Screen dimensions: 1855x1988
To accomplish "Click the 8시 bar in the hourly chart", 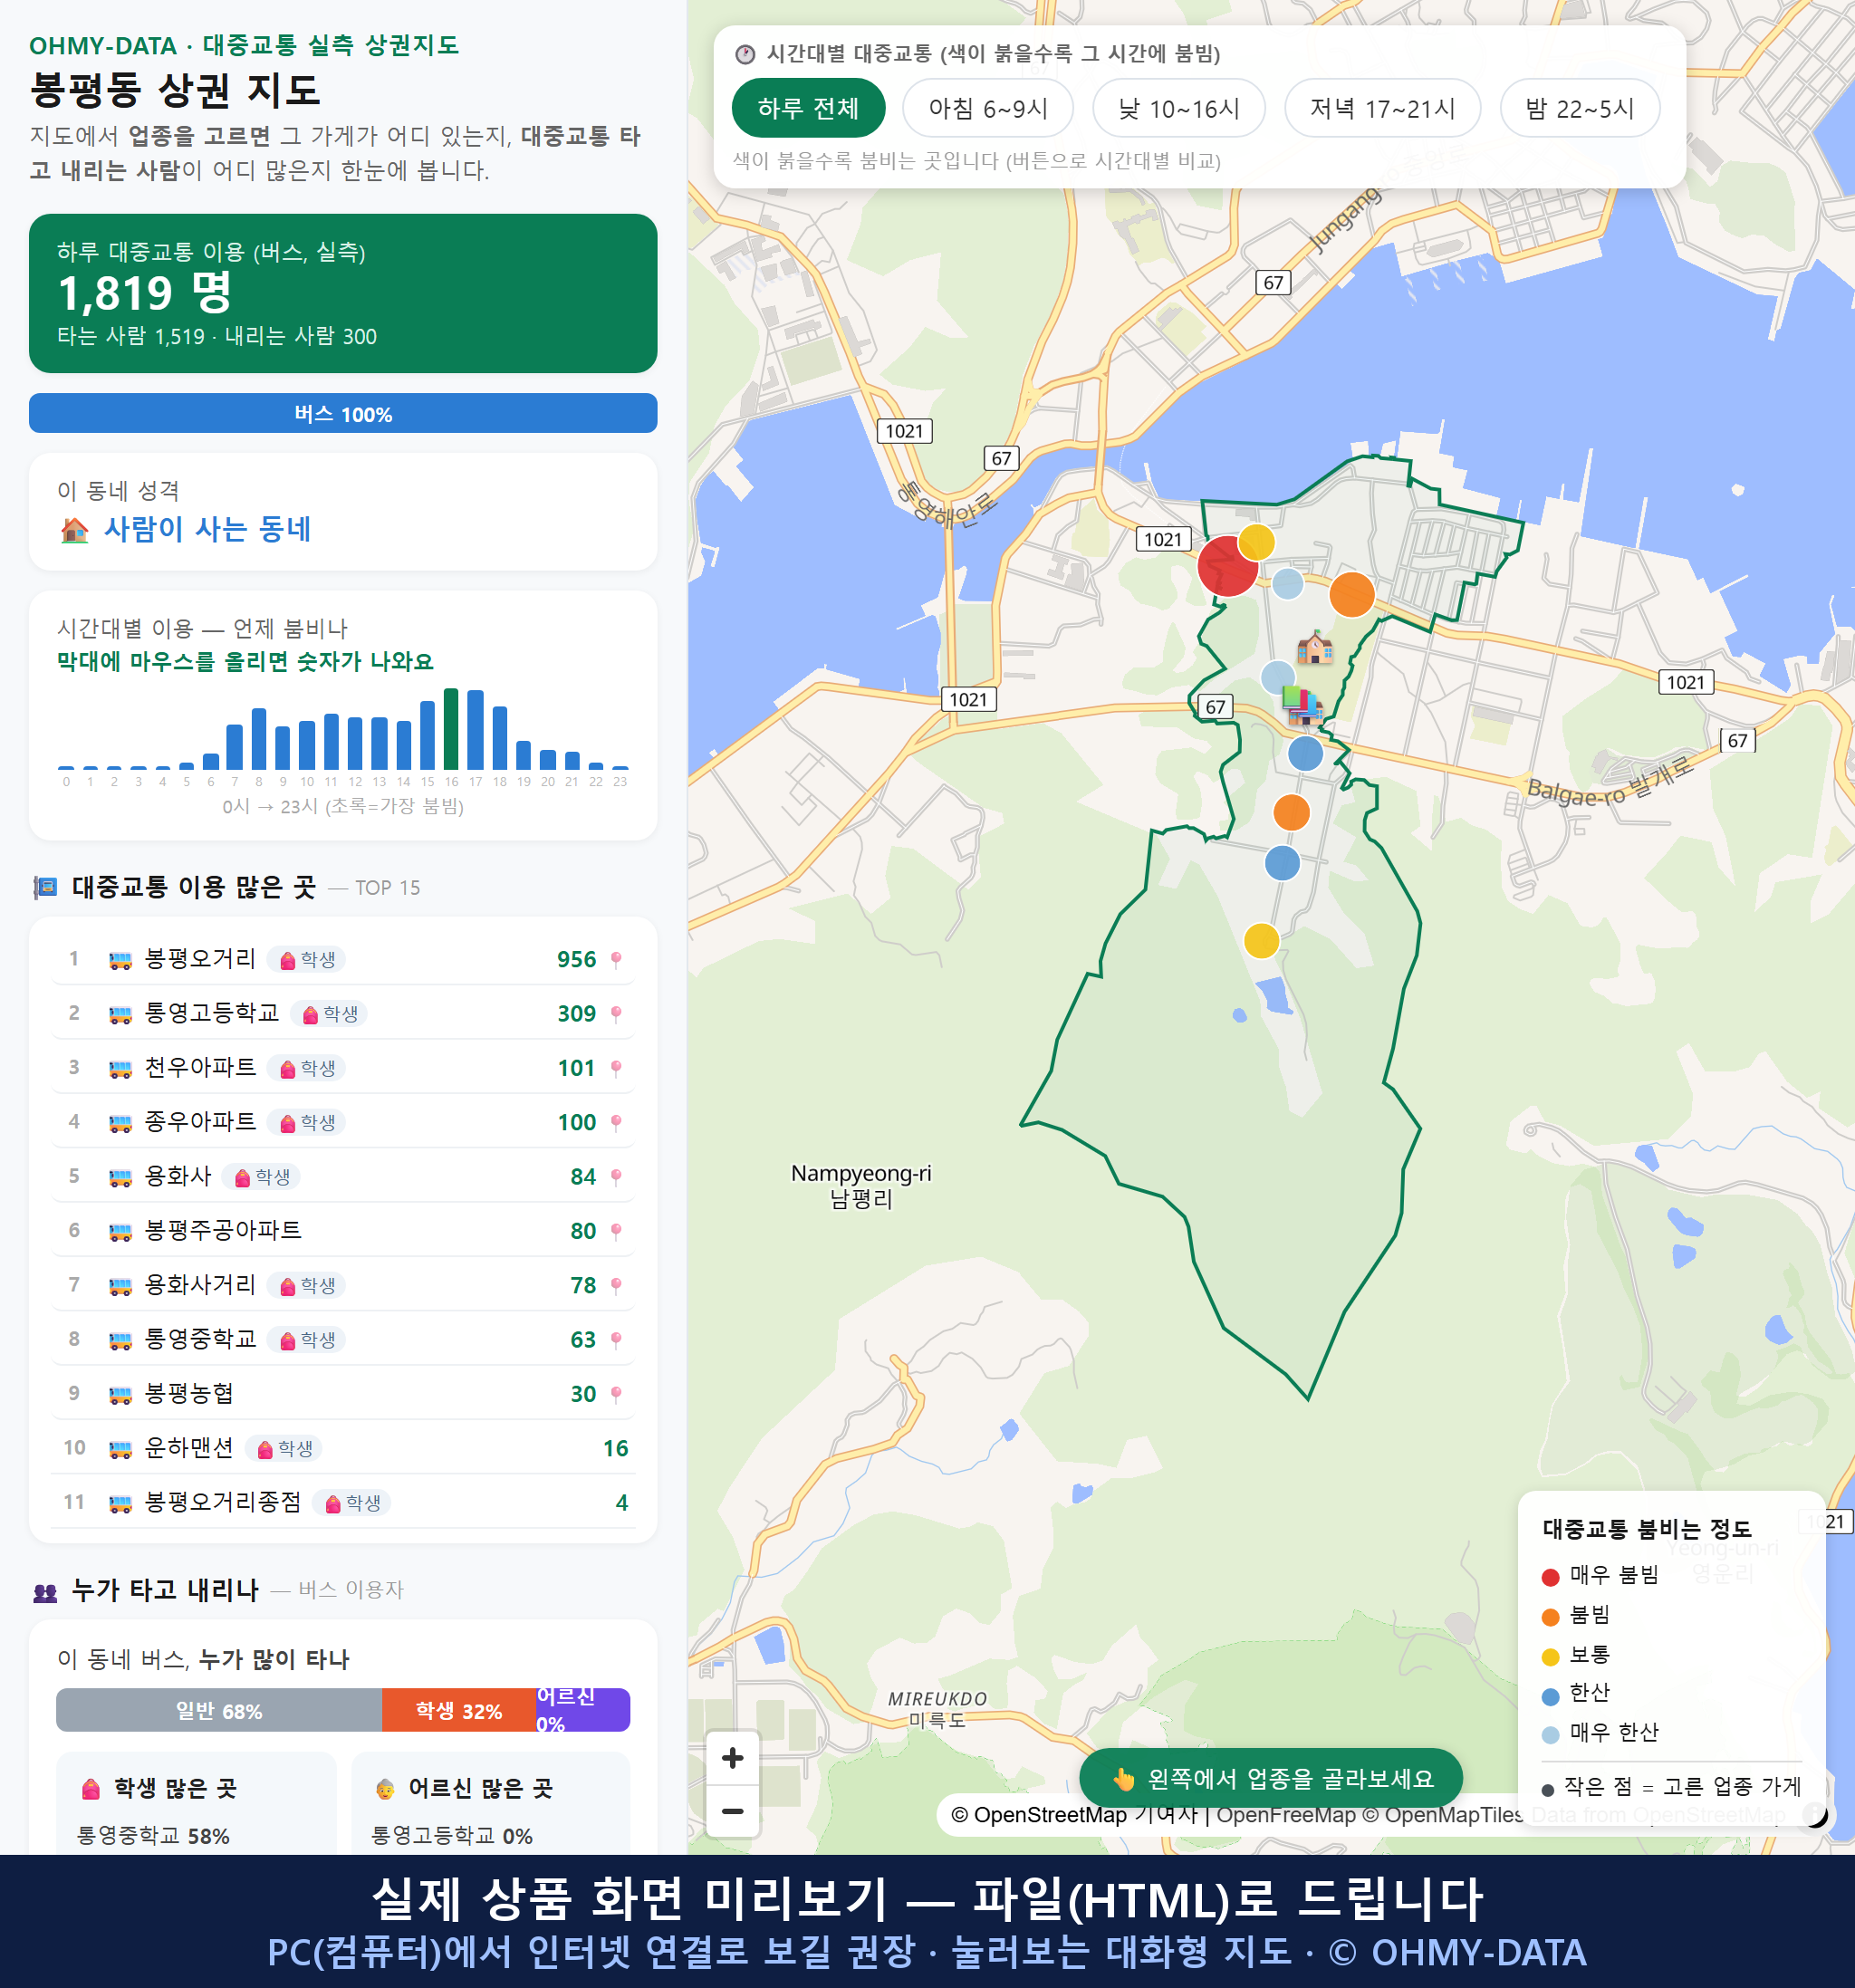I will (x=259, y=738).
